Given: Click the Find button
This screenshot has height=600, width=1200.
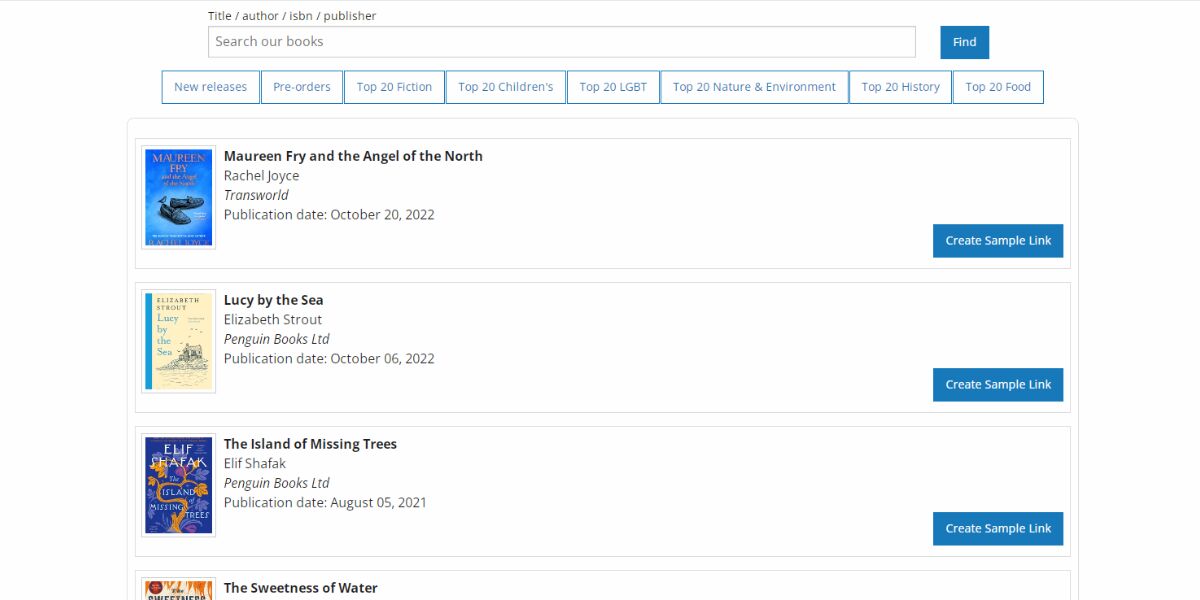Looking at the screenshot, I should point(963,42).
